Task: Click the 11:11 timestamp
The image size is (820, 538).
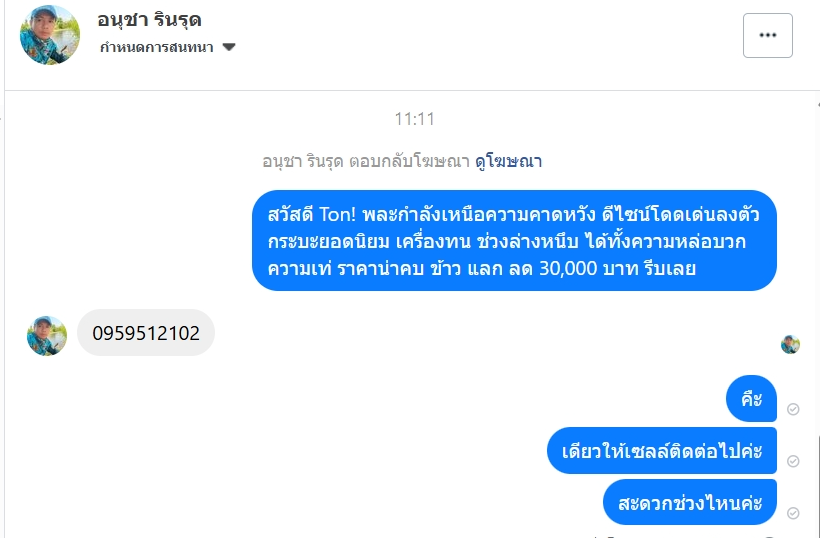Action: pos(414,119)
